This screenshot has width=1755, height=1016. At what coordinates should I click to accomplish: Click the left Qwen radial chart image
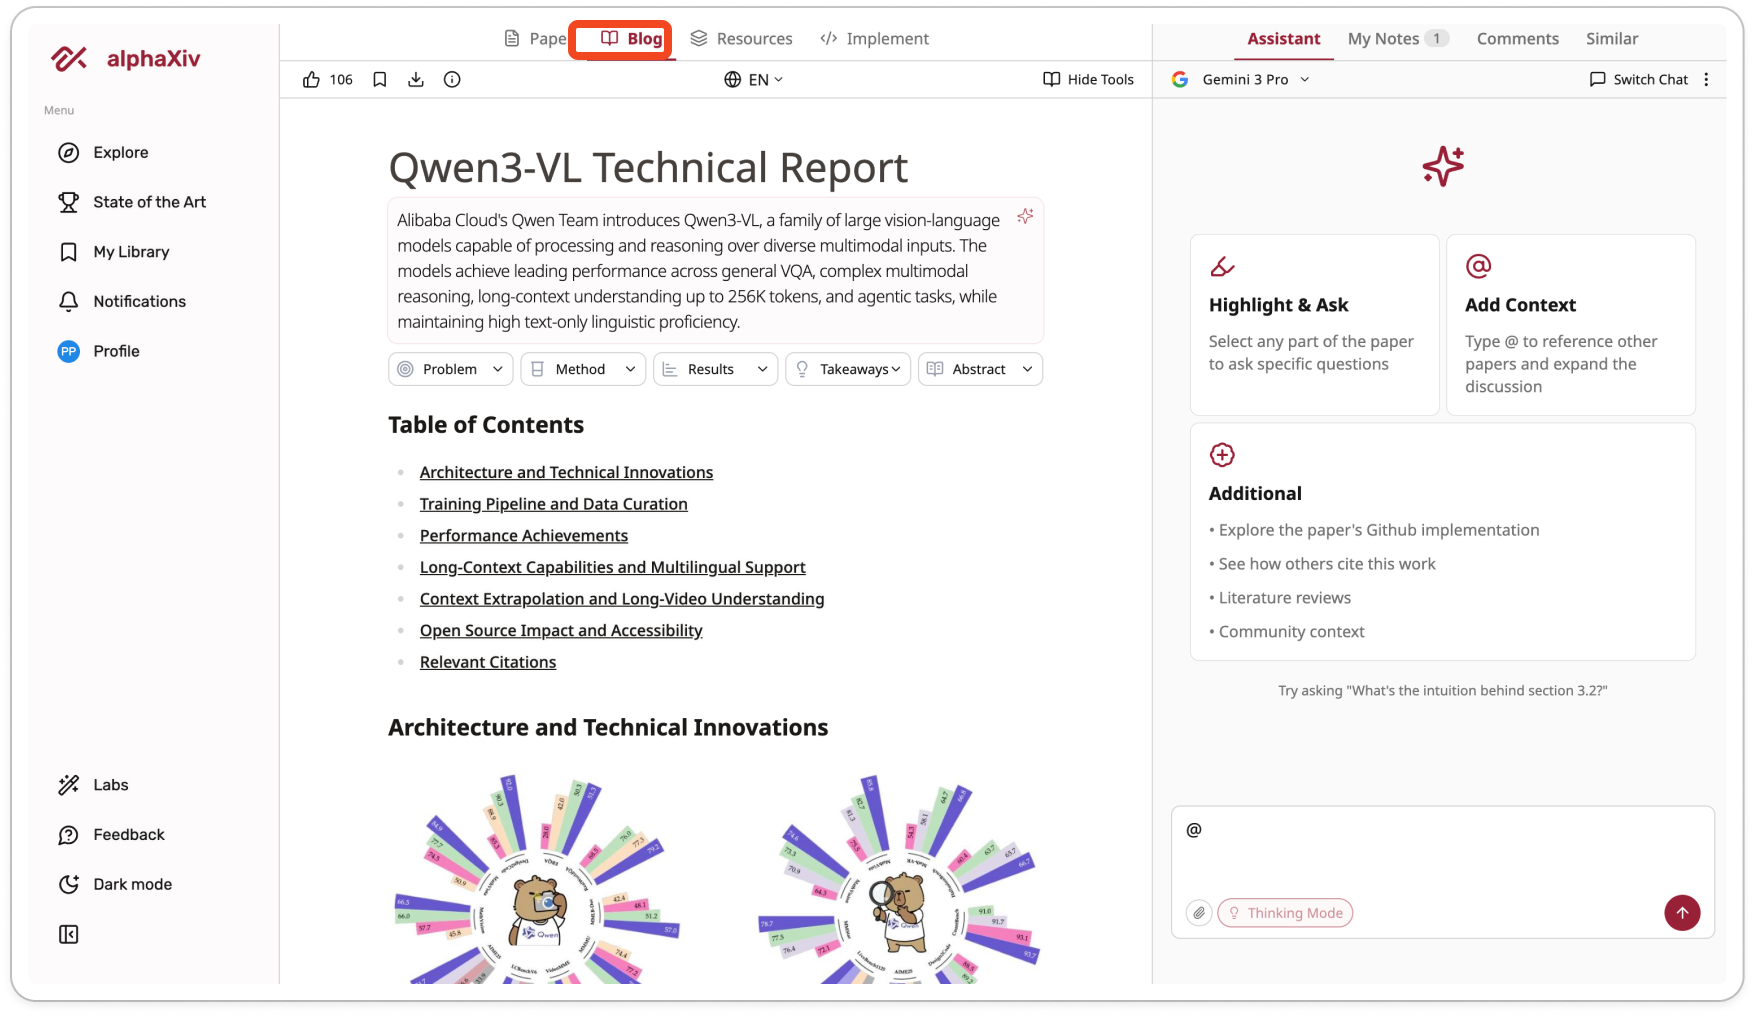click(x=537, y=877)
